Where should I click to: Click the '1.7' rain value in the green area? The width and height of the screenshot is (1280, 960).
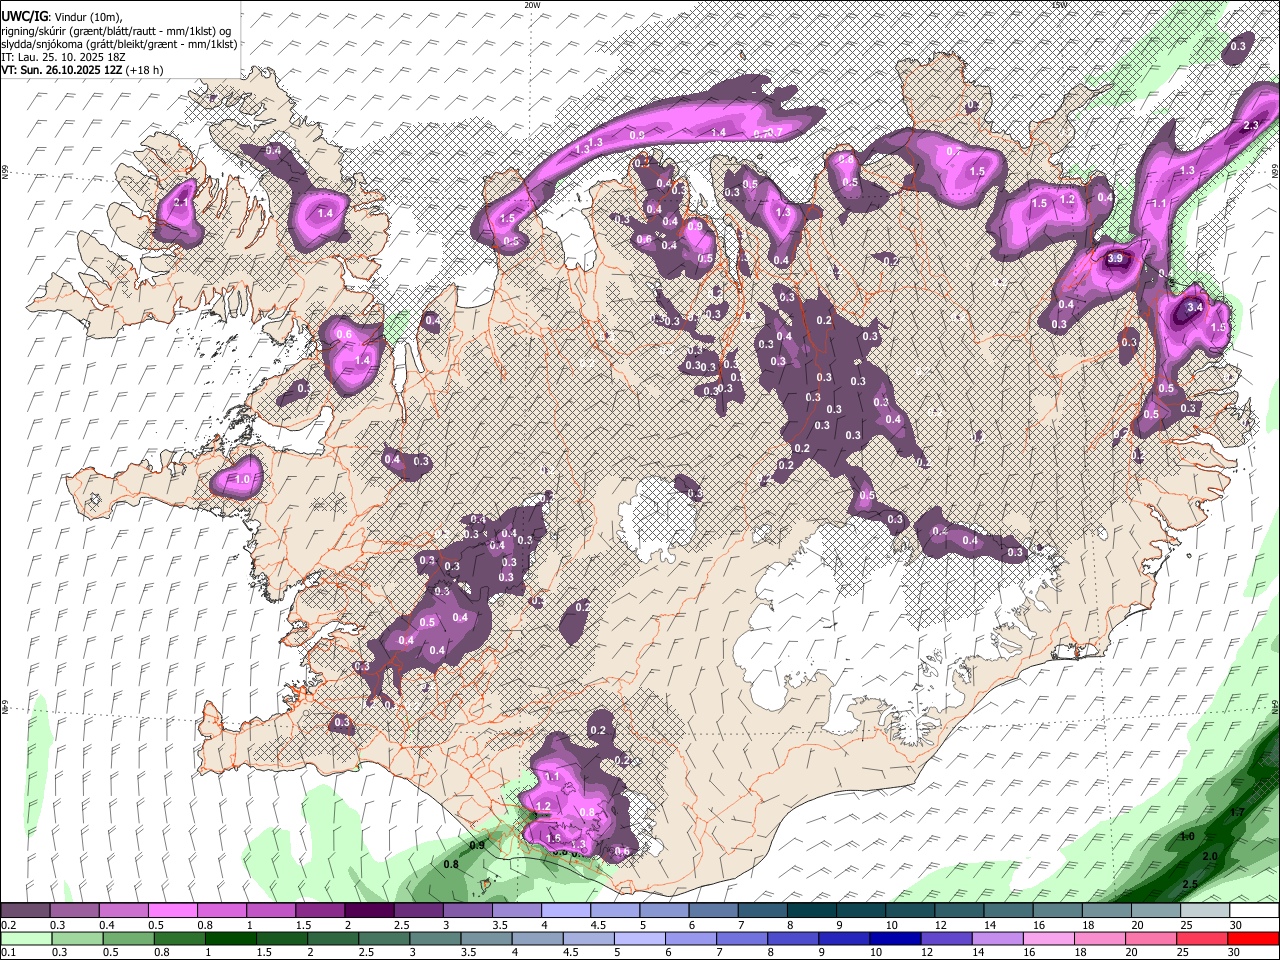(x=1237, y=812)
